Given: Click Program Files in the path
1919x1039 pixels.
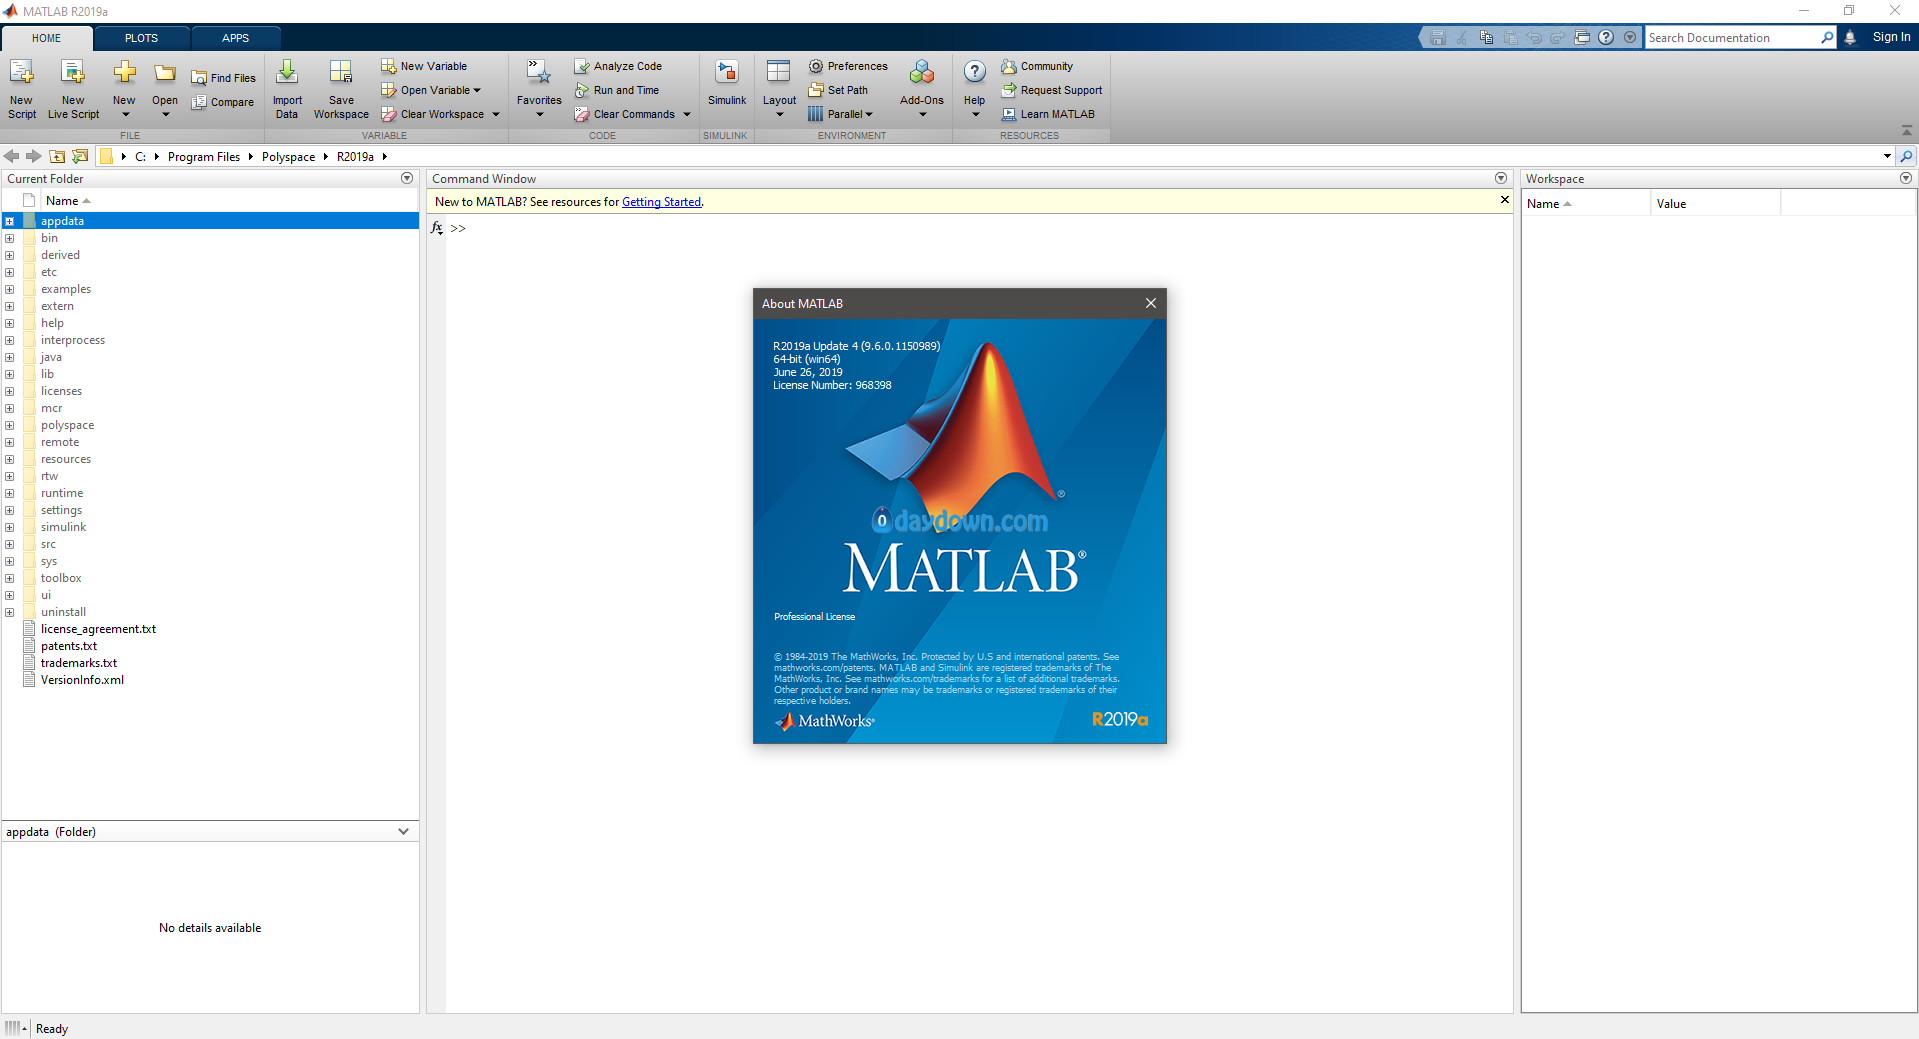Looking at the screenshot, I should coord(204,156).
